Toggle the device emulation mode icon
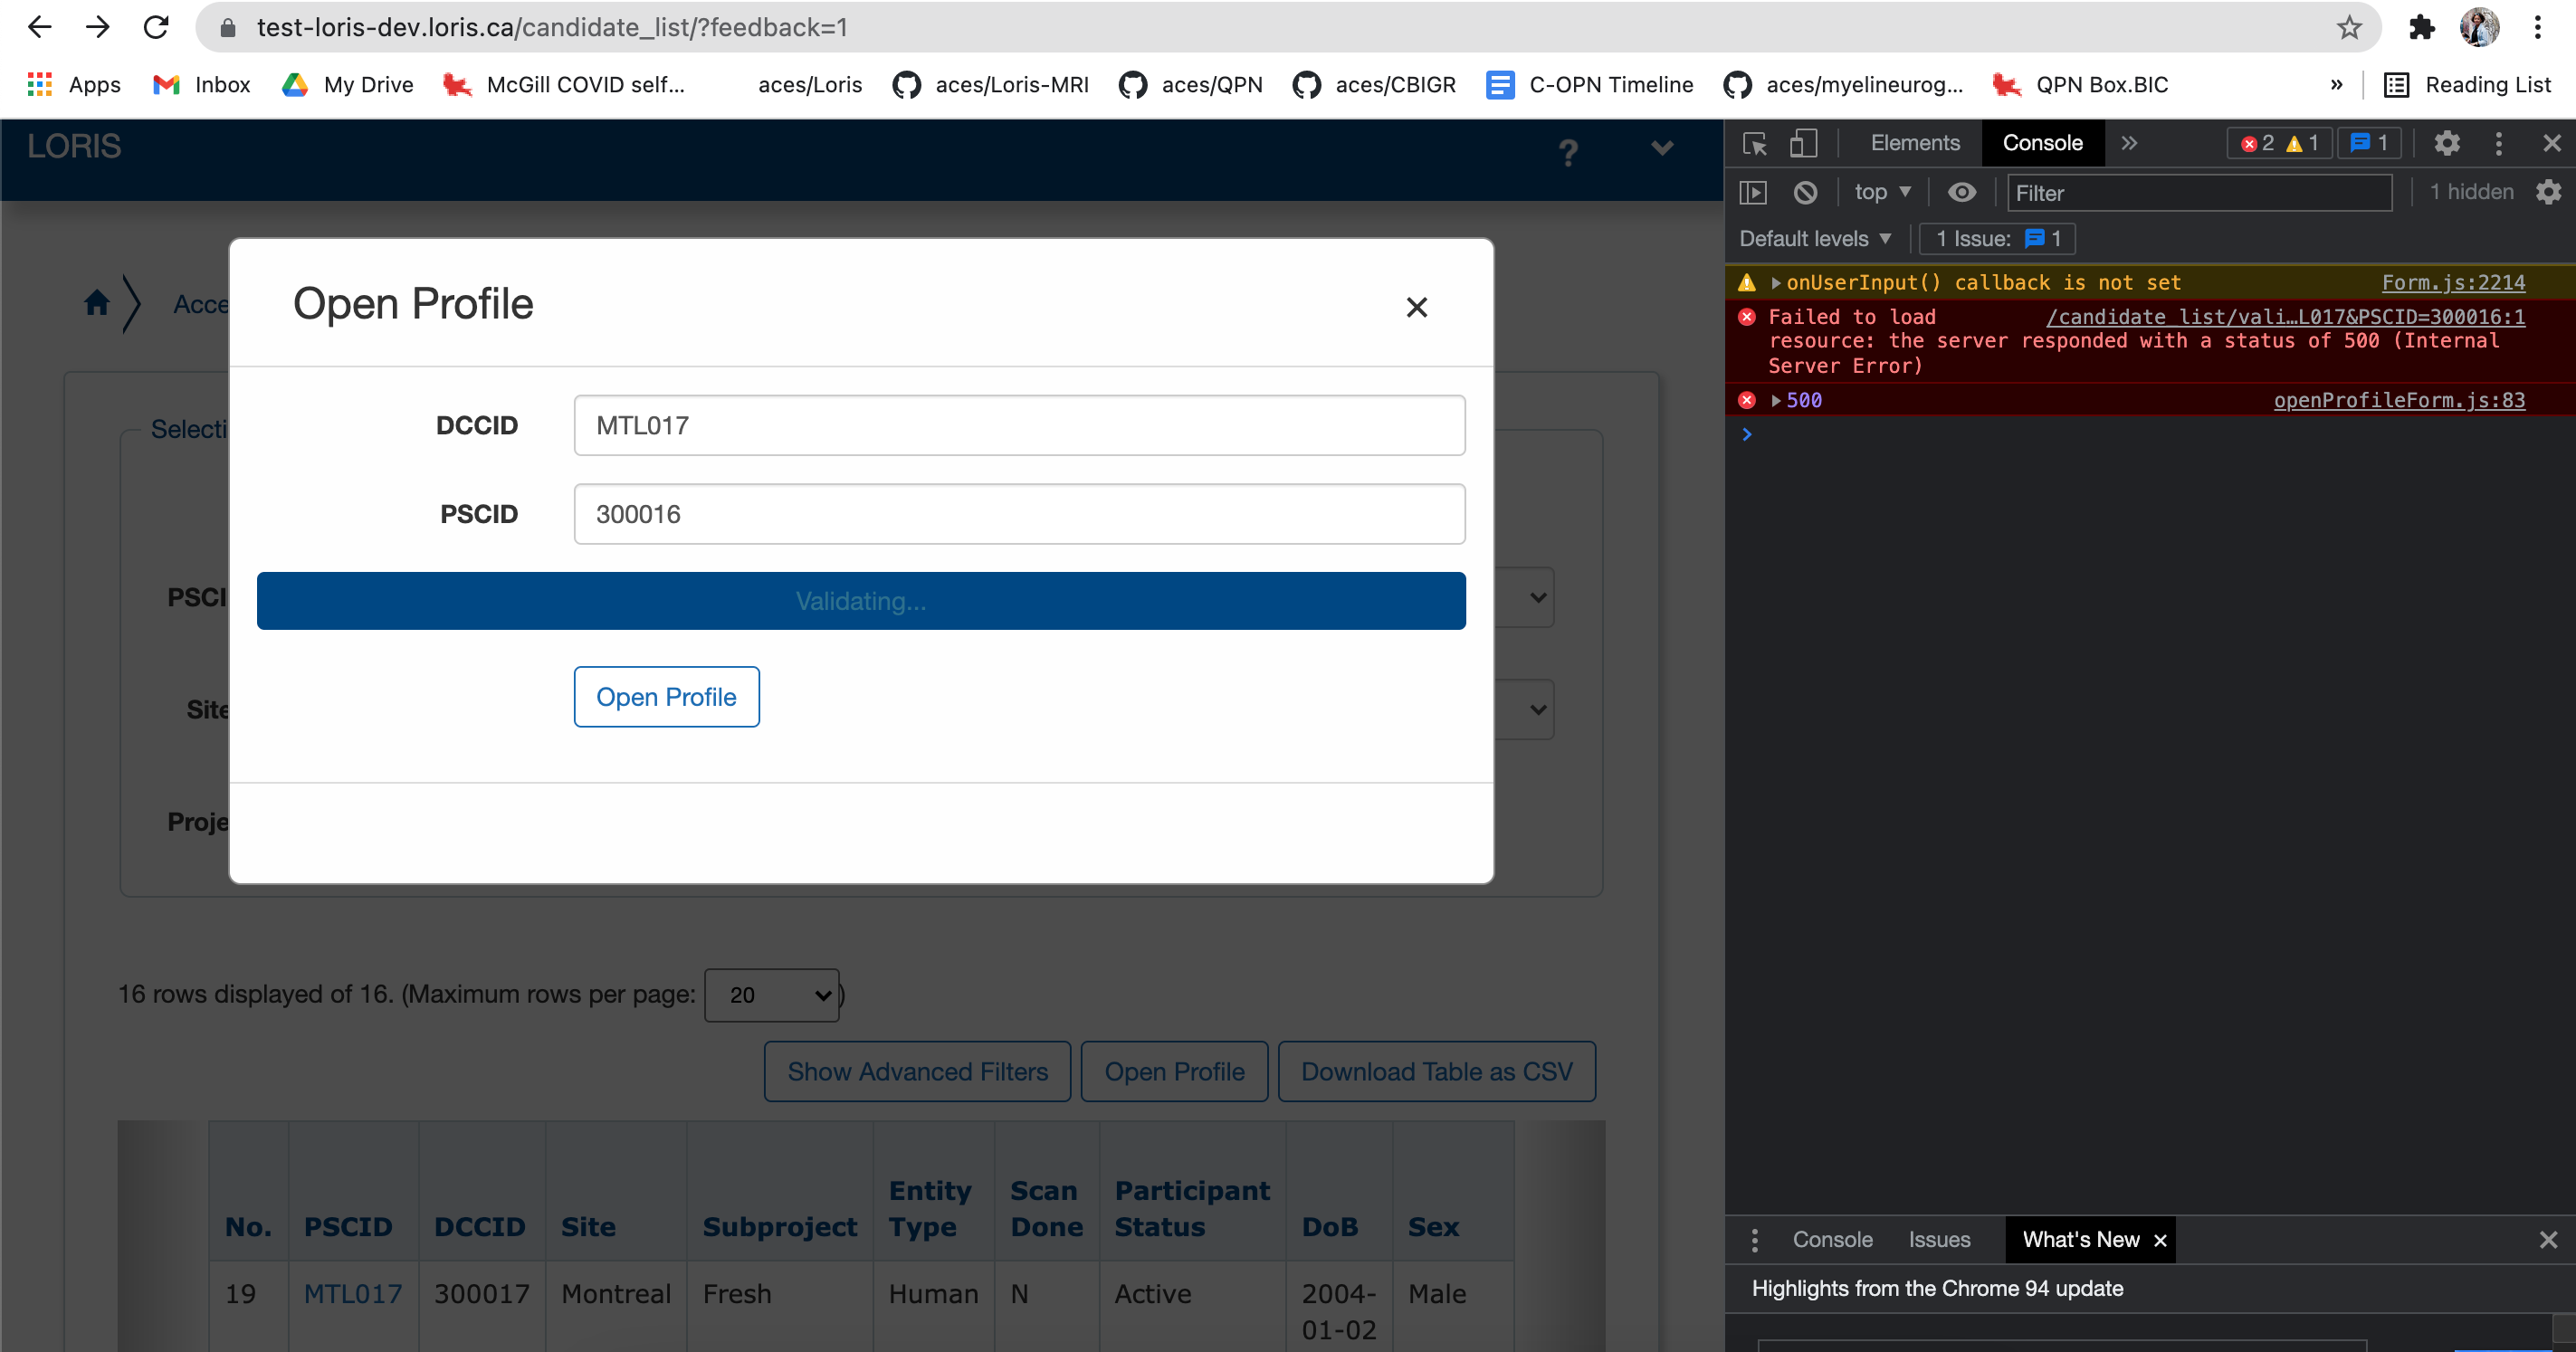The height and width of the screenshot is (1352, 2576). point(1803,143)
